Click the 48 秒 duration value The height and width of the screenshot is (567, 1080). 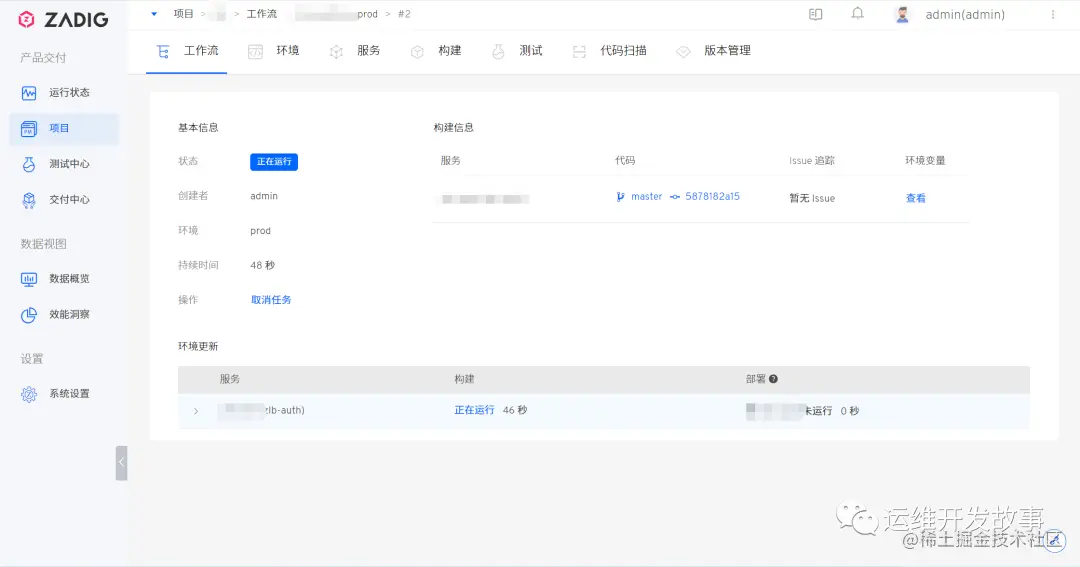262,265
